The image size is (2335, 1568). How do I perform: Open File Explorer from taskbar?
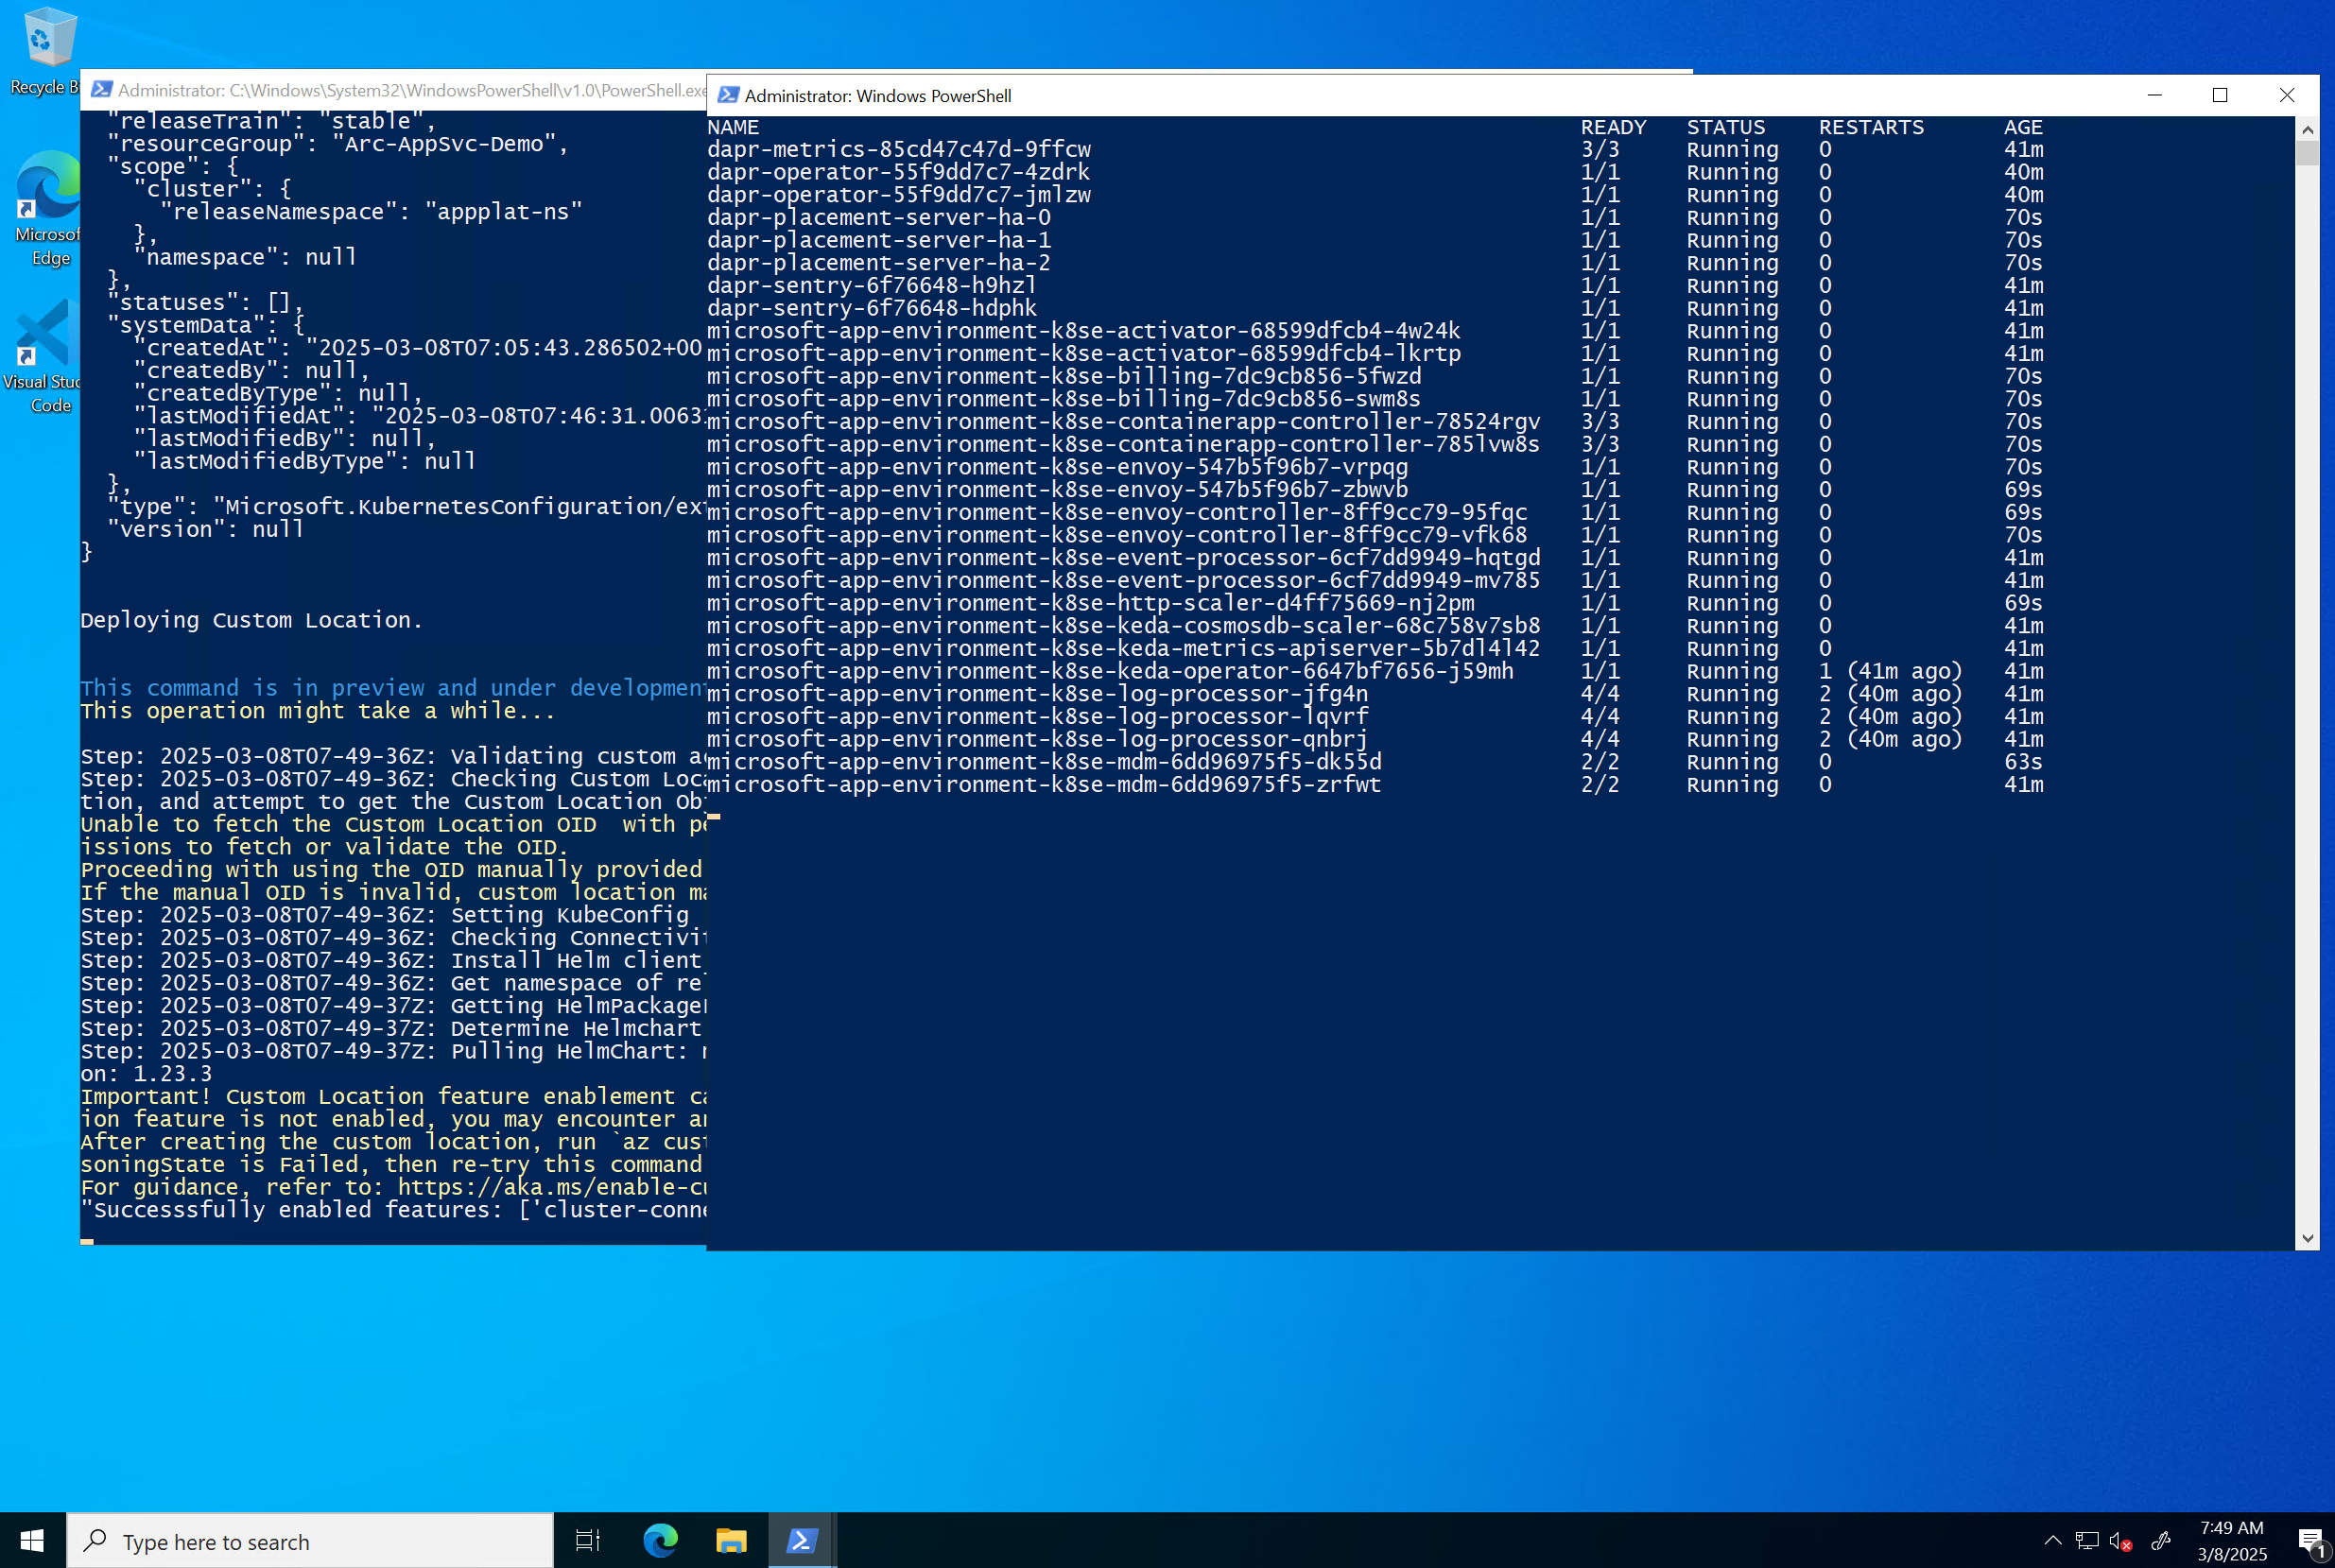click(x=731, y=1541)
